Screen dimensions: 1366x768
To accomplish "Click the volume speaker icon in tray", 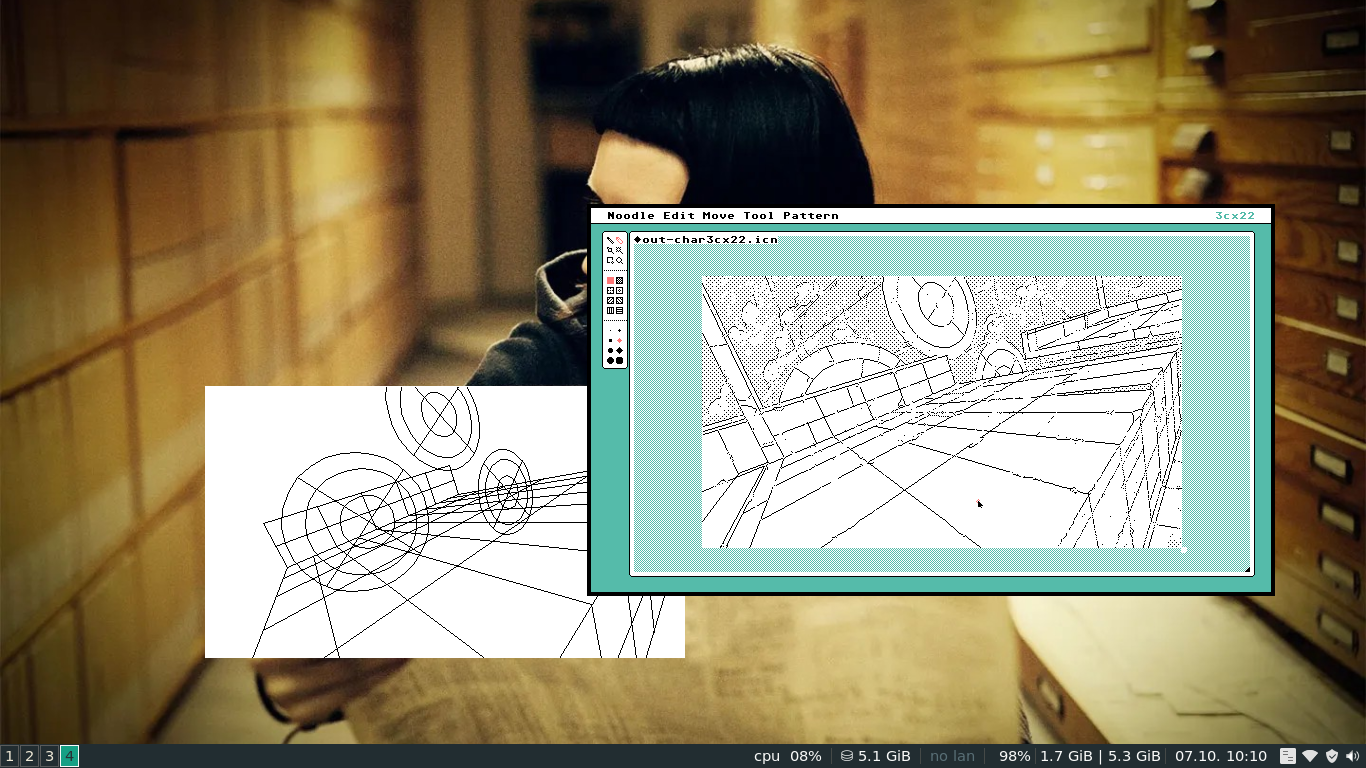I will (x=1352, y=756).
